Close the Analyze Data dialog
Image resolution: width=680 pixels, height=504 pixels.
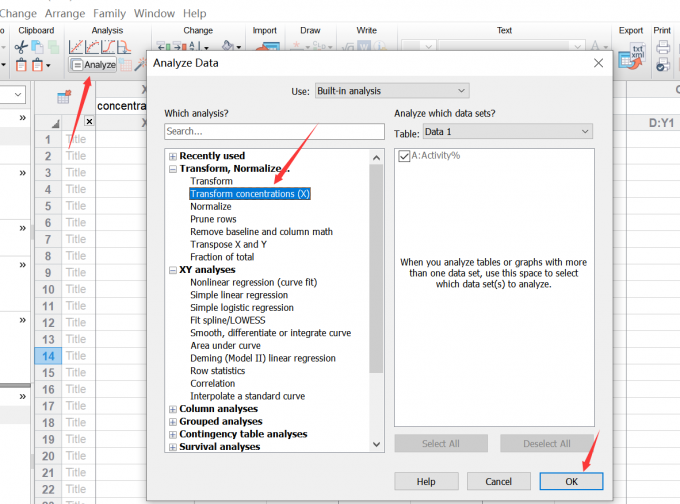tap(598, 63)
